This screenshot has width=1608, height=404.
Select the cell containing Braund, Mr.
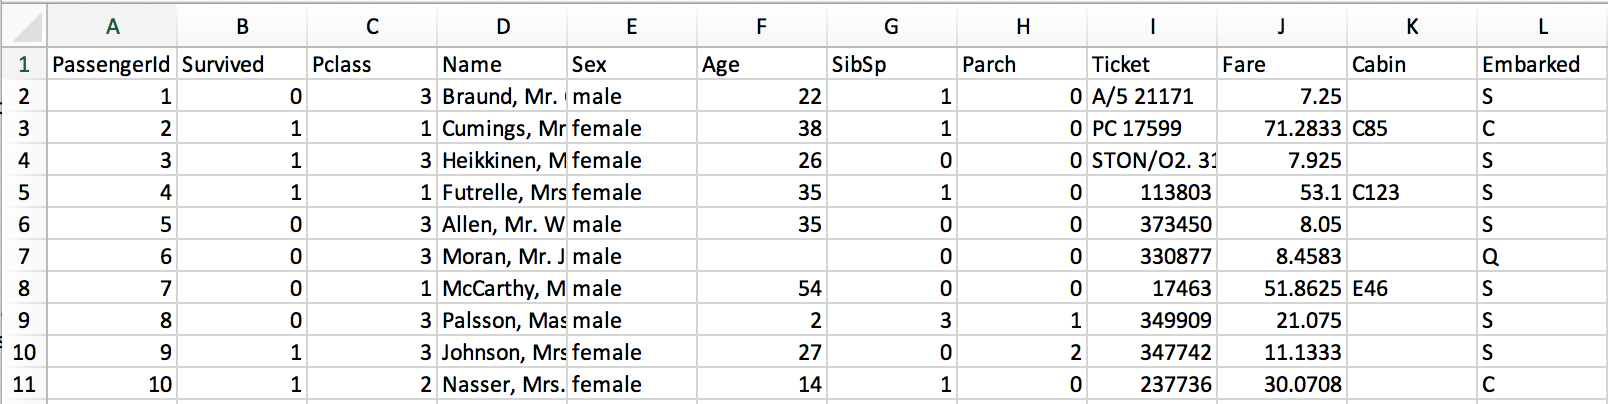coord(502,96)
